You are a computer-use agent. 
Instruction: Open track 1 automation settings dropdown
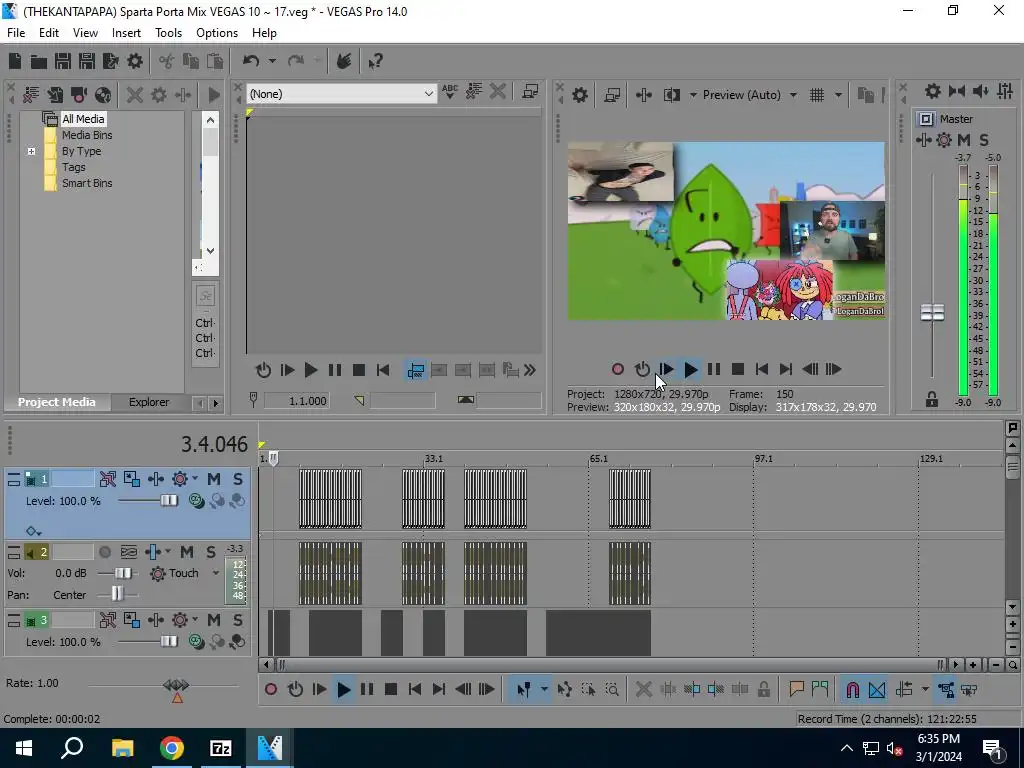pos(195,479)
